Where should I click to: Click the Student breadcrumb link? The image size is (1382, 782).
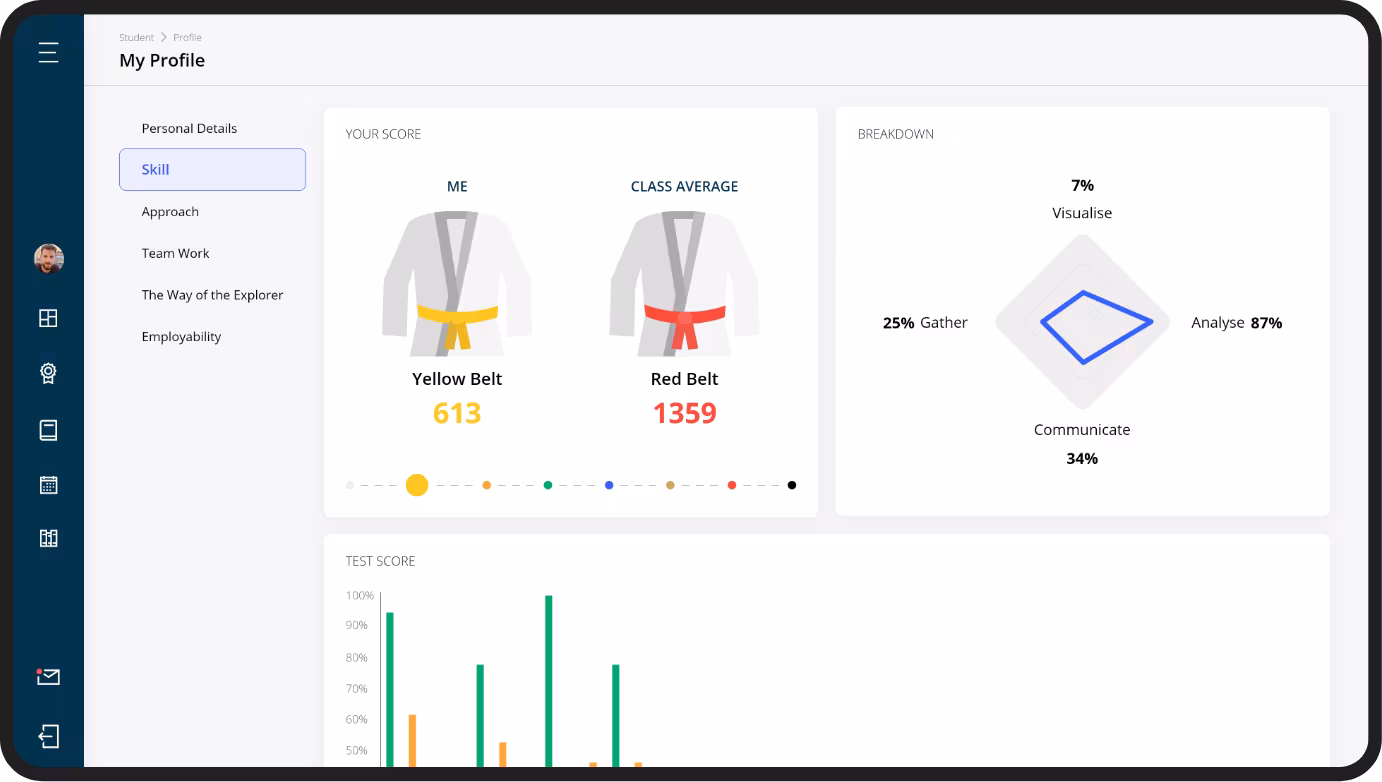[x=136, y=38]
